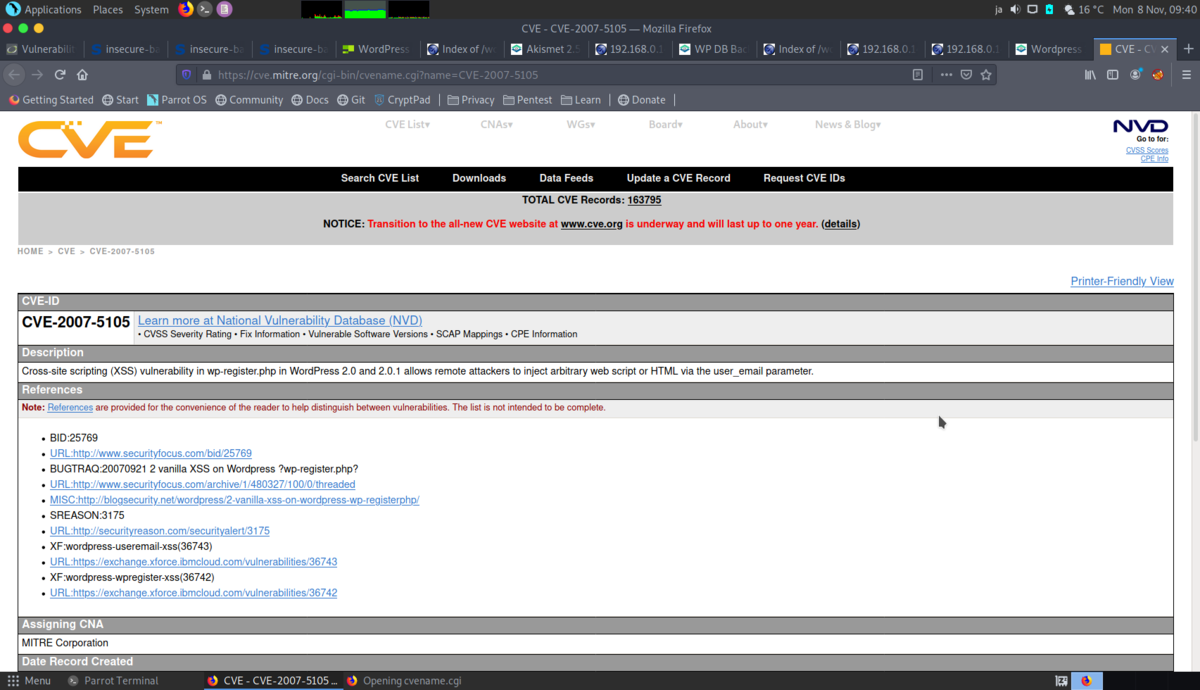Click total records count 163795
The width and height of the screenshot is (1200, 690).
[644, 200]
